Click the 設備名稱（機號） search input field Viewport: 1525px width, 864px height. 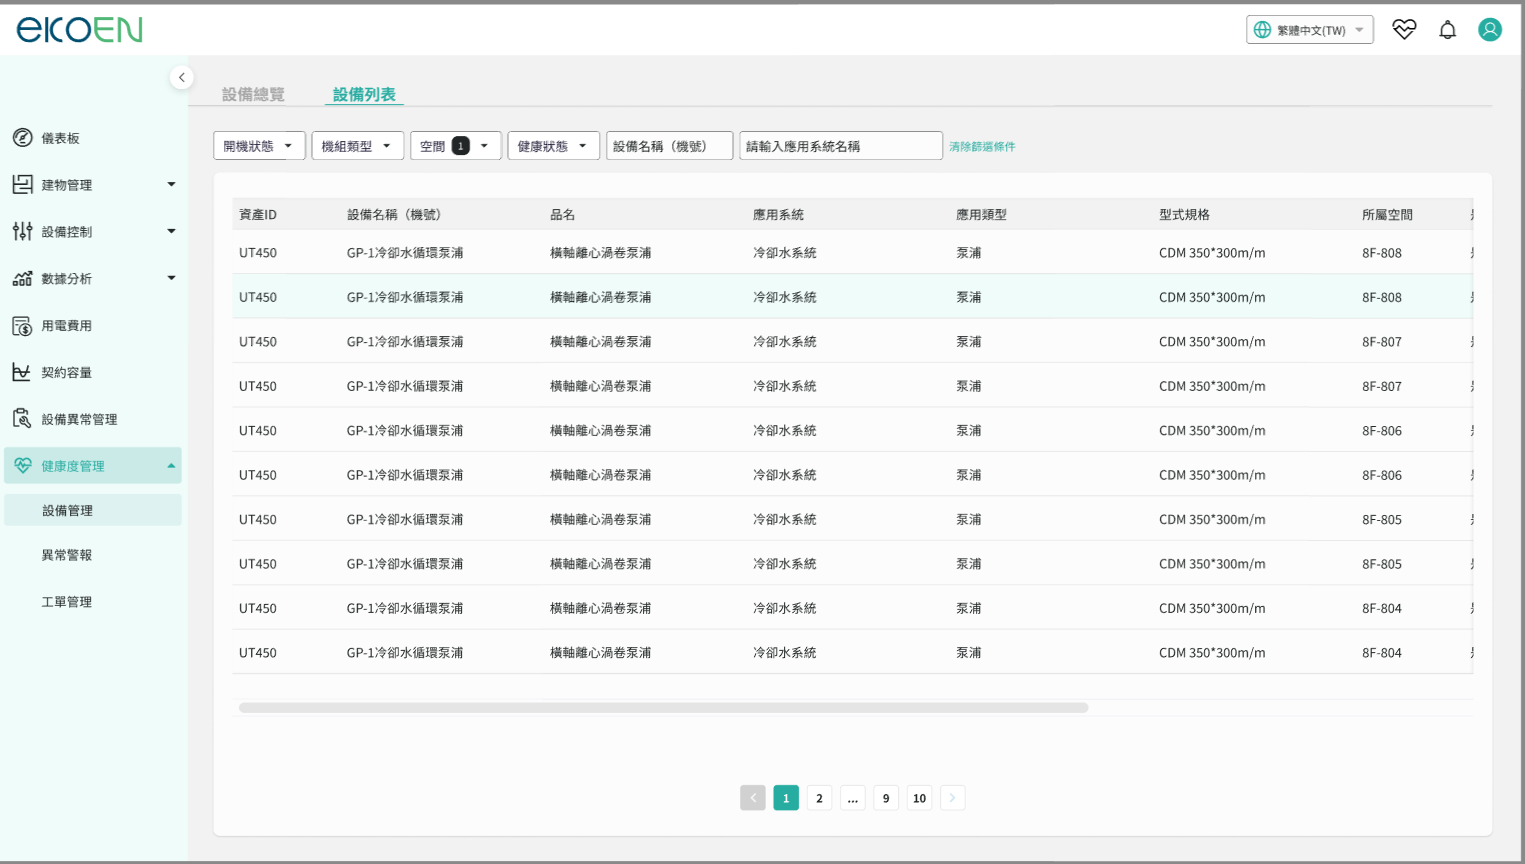(x=669, y=146)
